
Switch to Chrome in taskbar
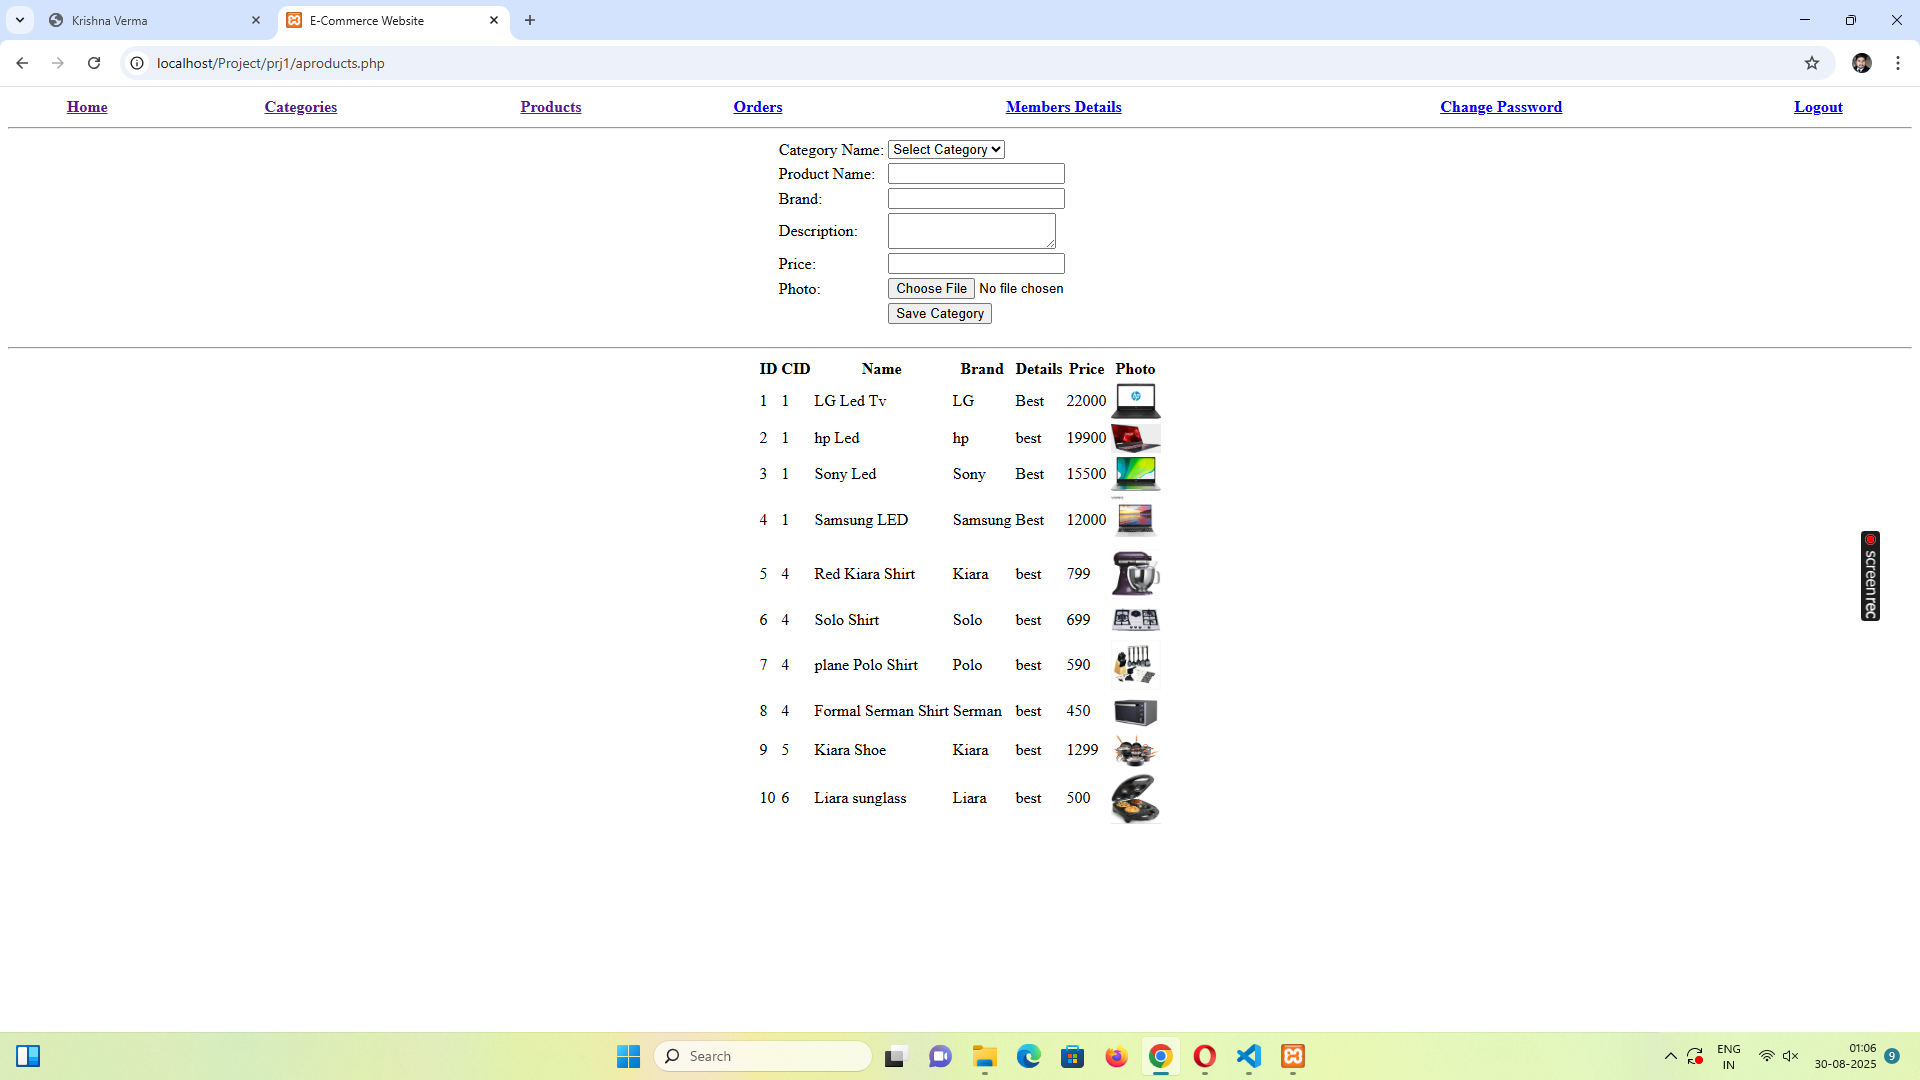pyautogui.click(x=1161, y=1056)
